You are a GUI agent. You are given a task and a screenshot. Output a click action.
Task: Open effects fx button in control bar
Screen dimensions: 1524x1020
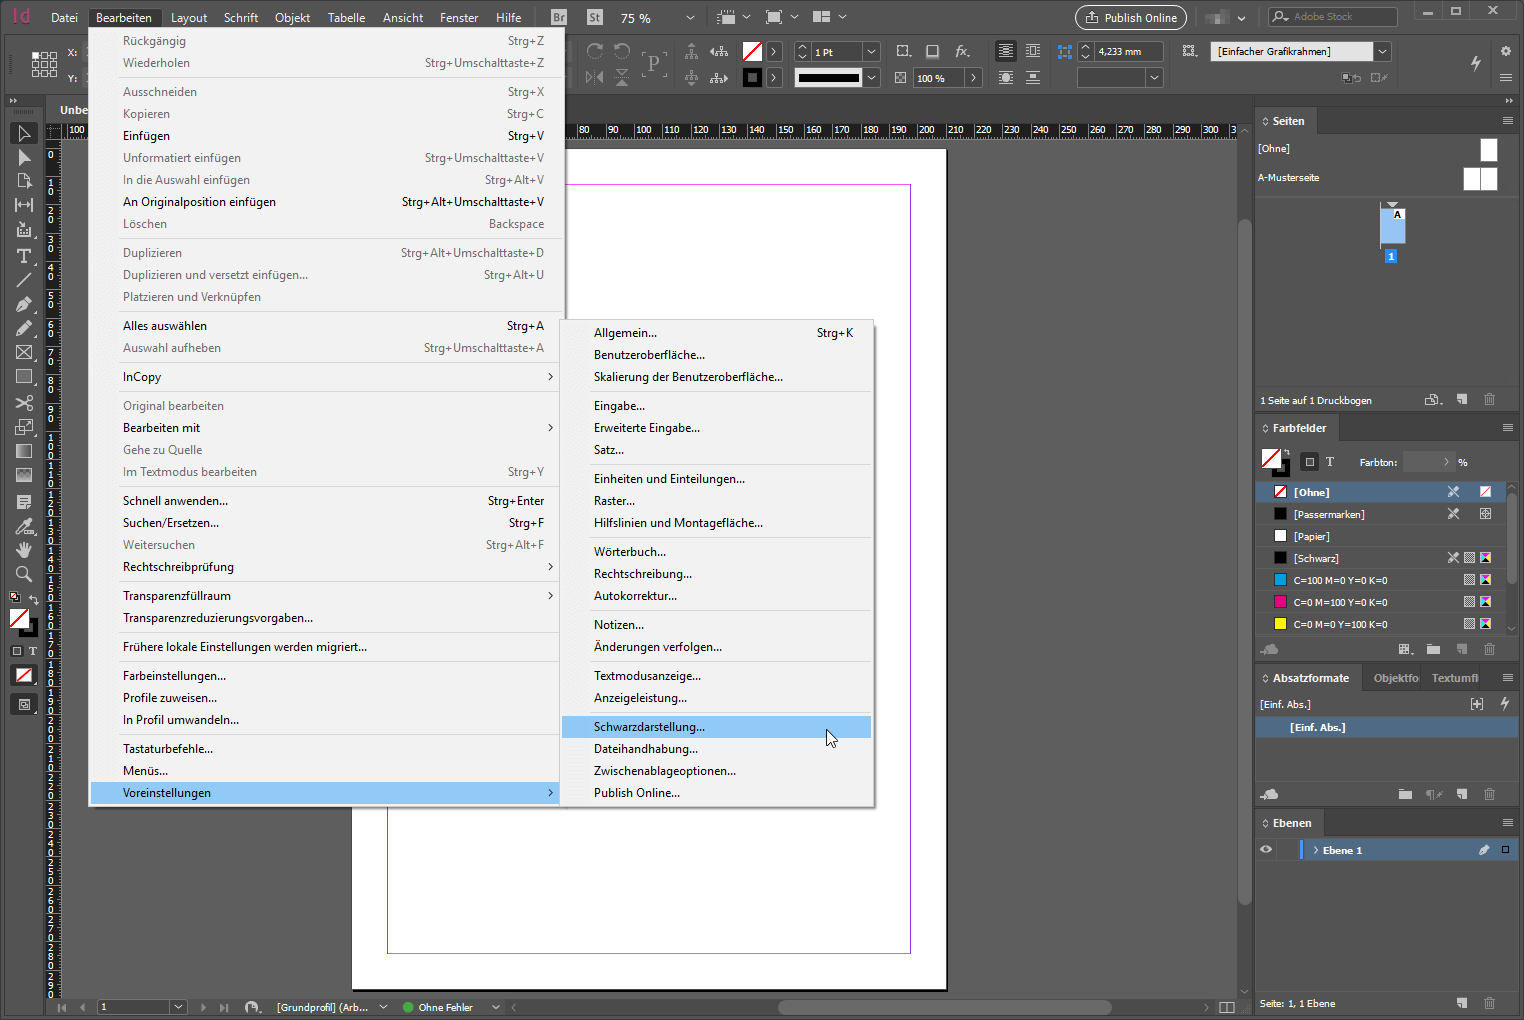point(962,51)
